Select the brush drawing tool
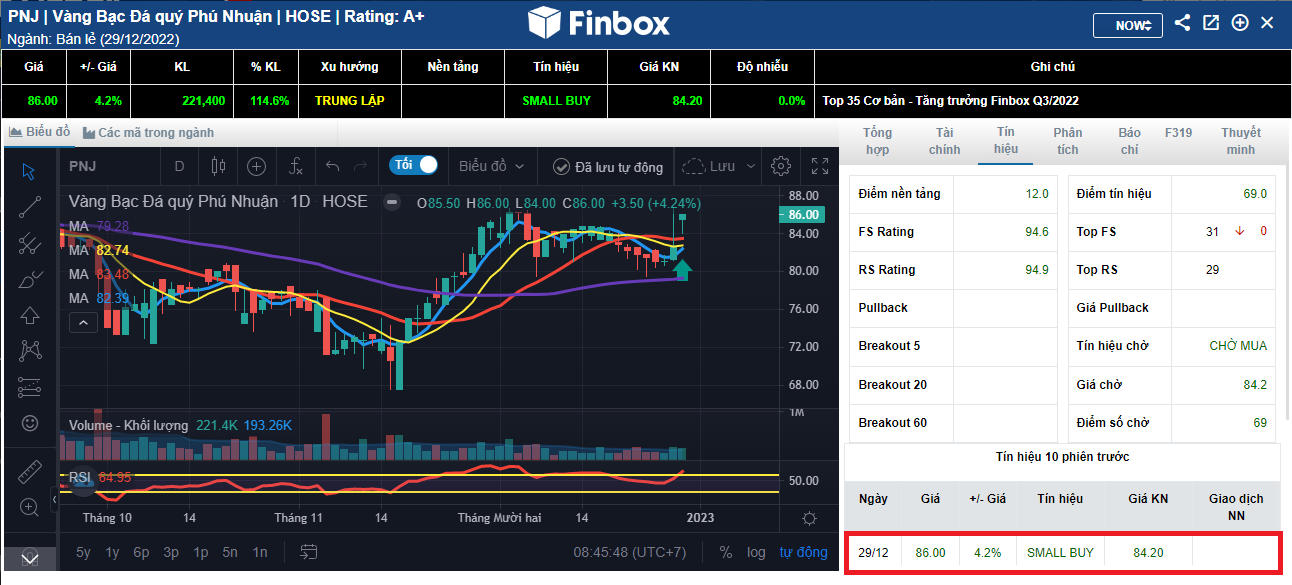The image size is (1292, 585). tap(30, 279)
